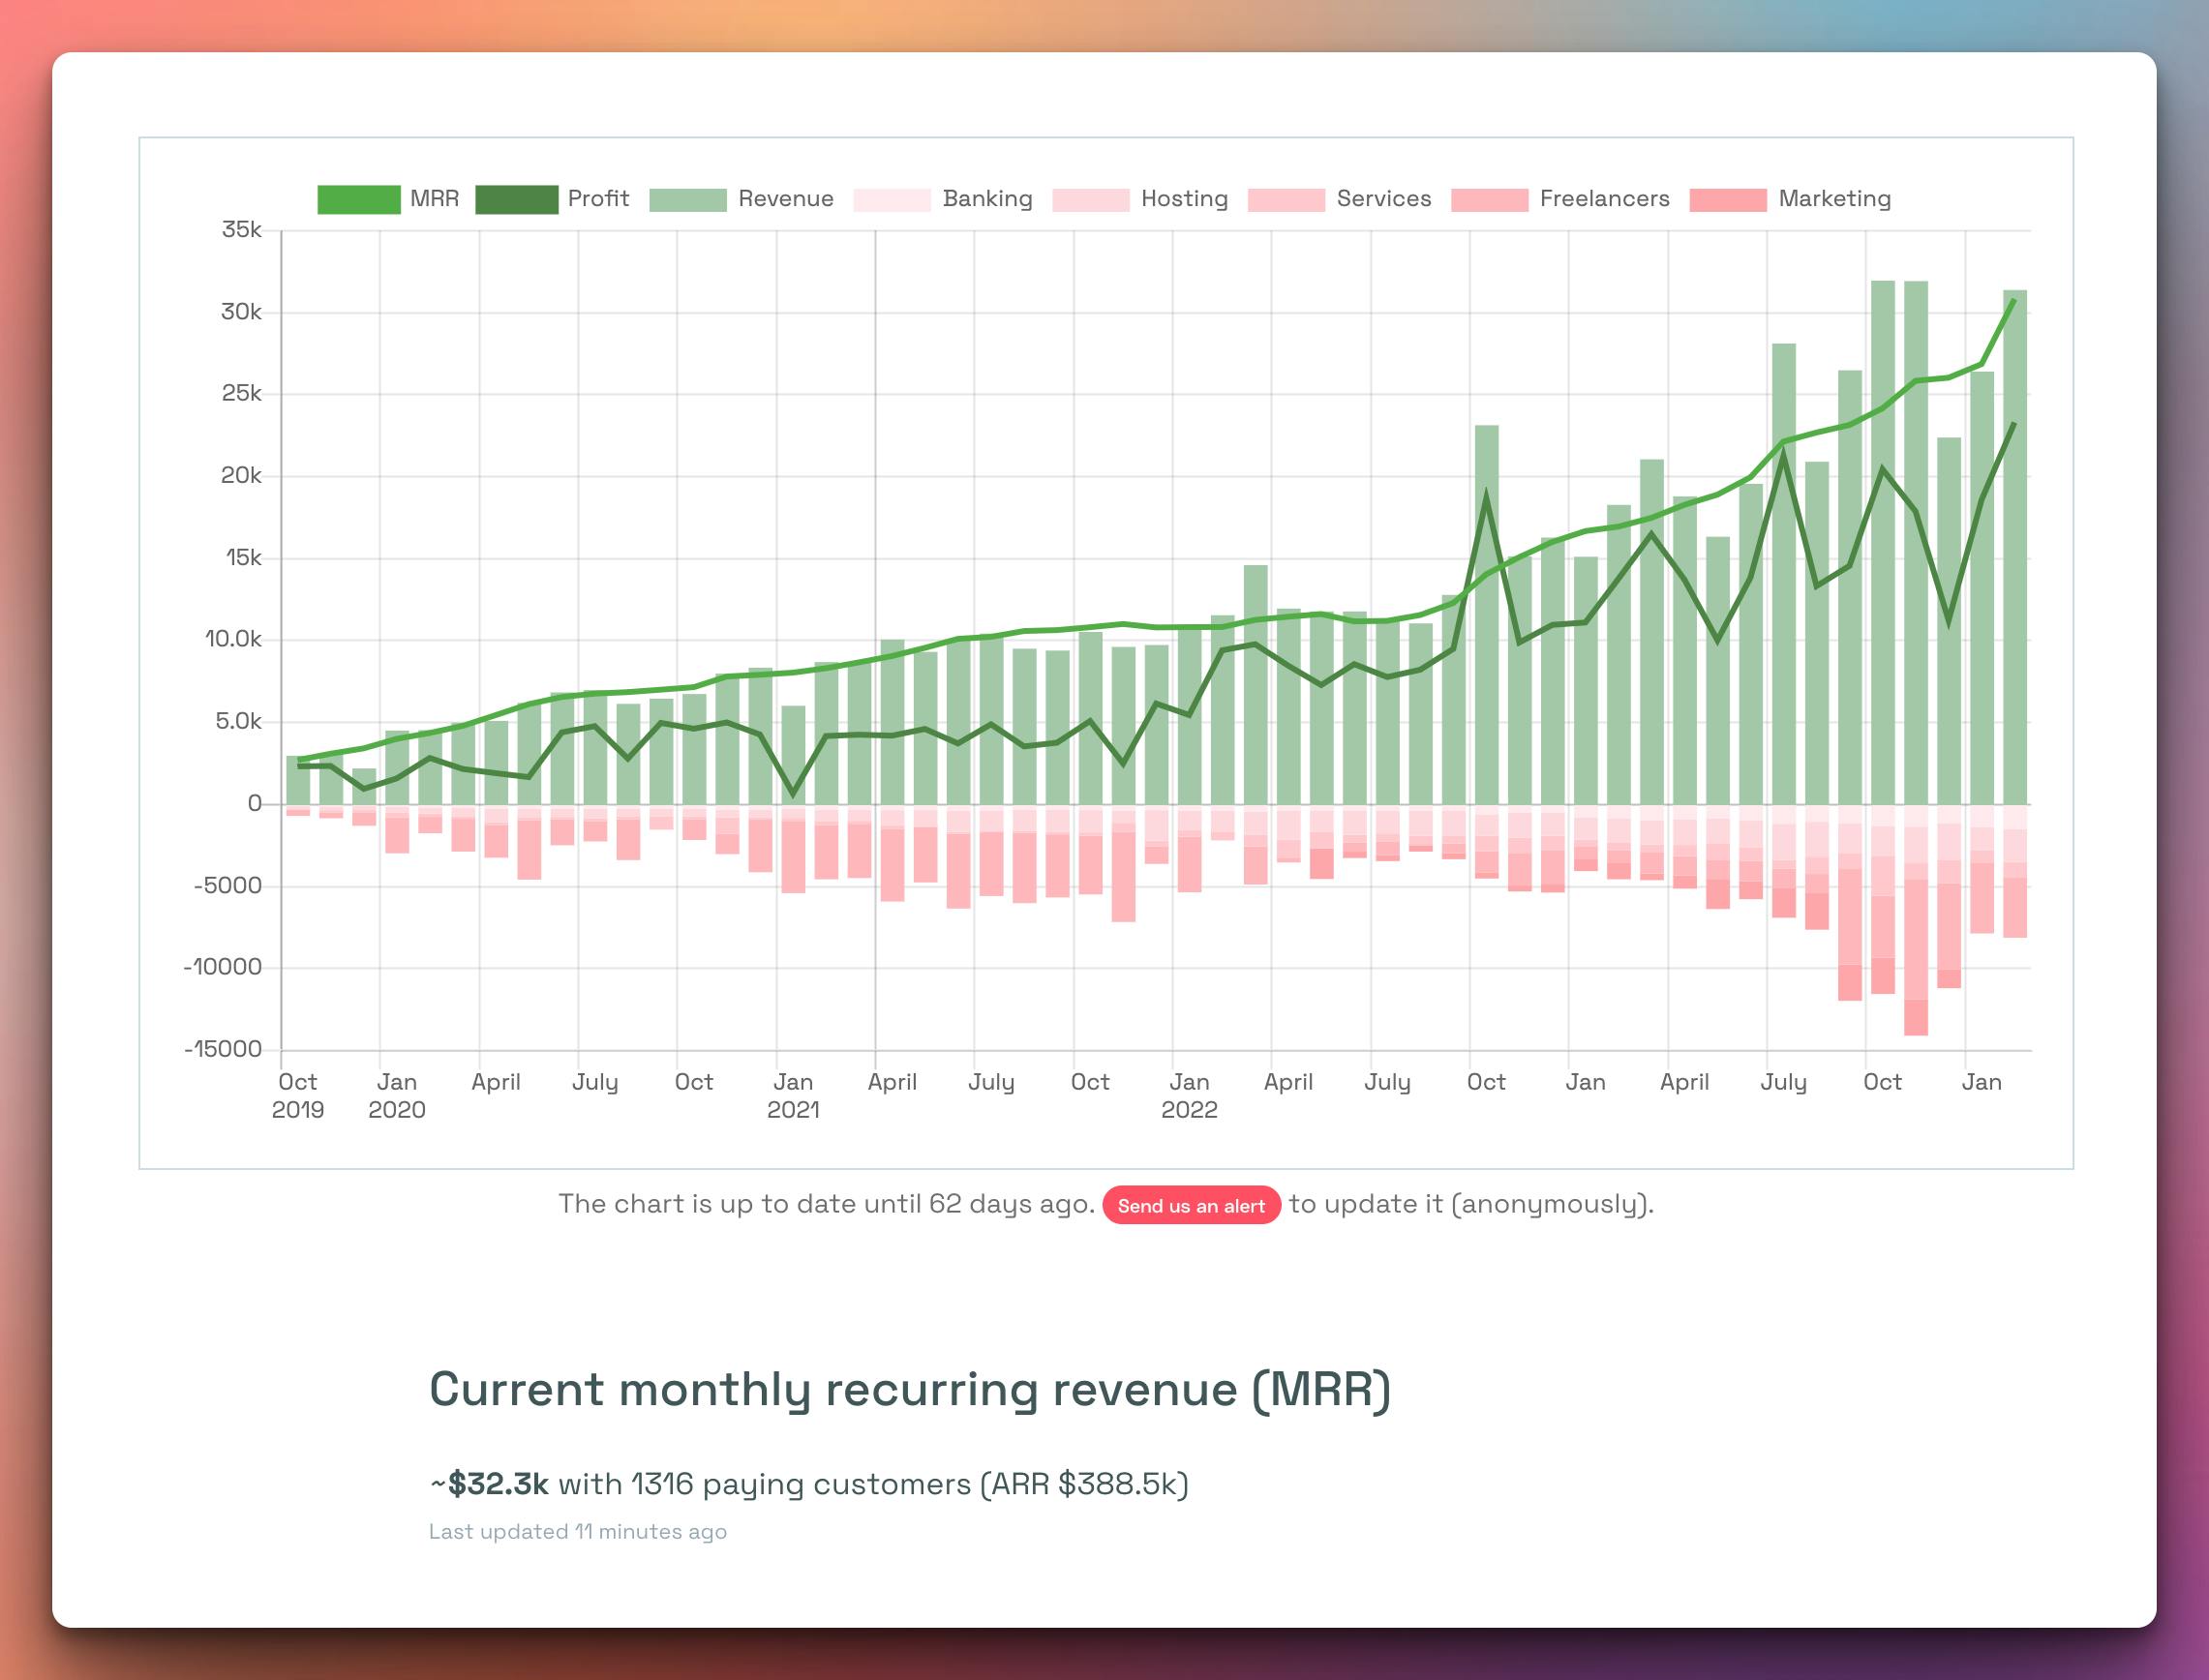Click the Services legend color swatch

tap(1286, 199)
